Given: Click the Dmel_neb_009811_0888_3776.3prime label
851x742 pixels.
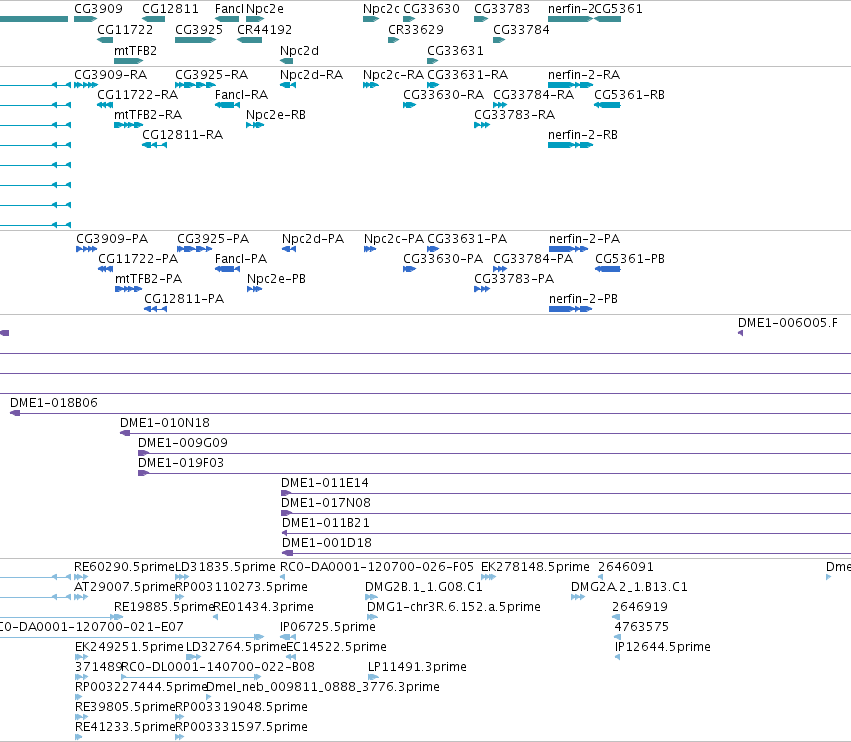Looking at the screenshot, I should [x=323, y=688].
